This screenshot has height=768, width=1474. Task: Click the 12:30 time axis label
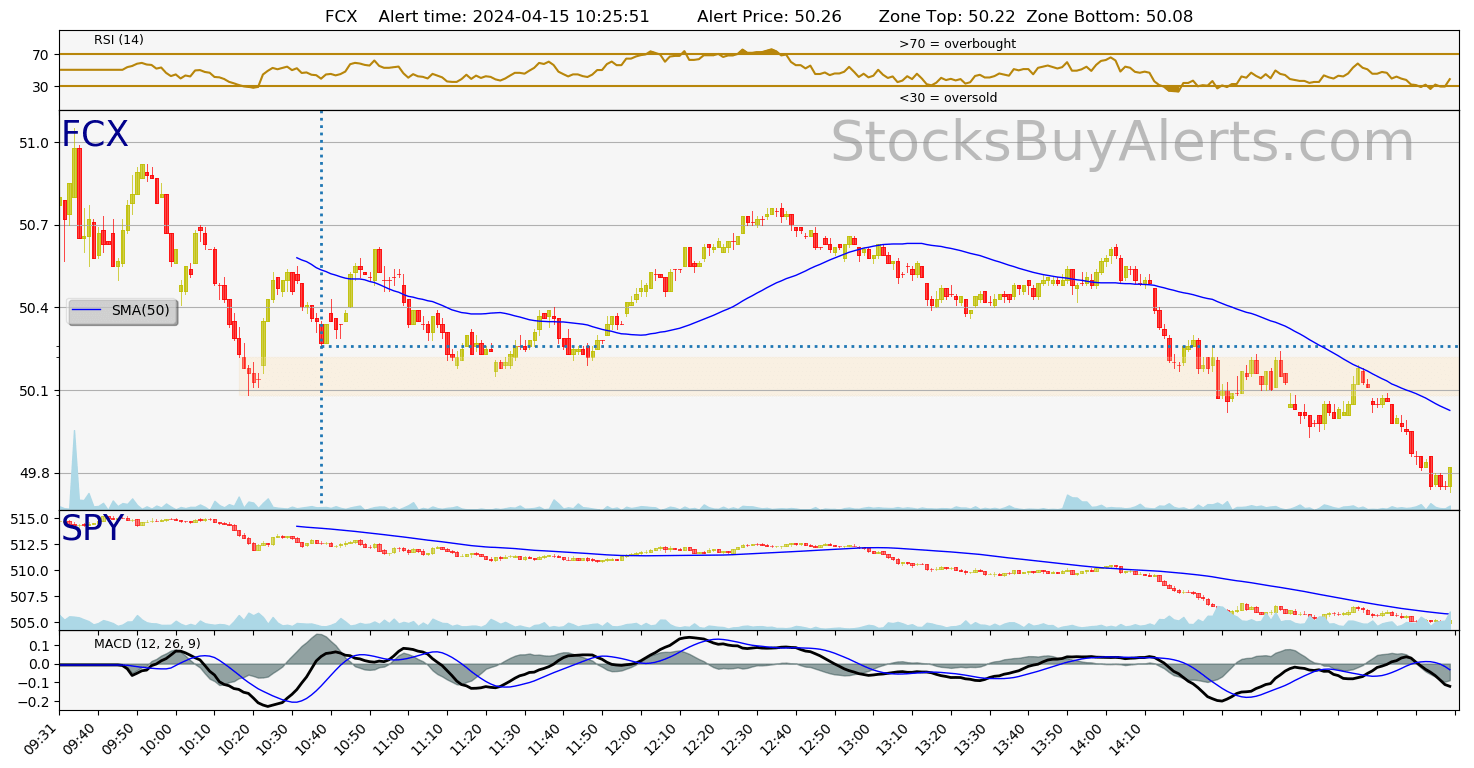738,737
